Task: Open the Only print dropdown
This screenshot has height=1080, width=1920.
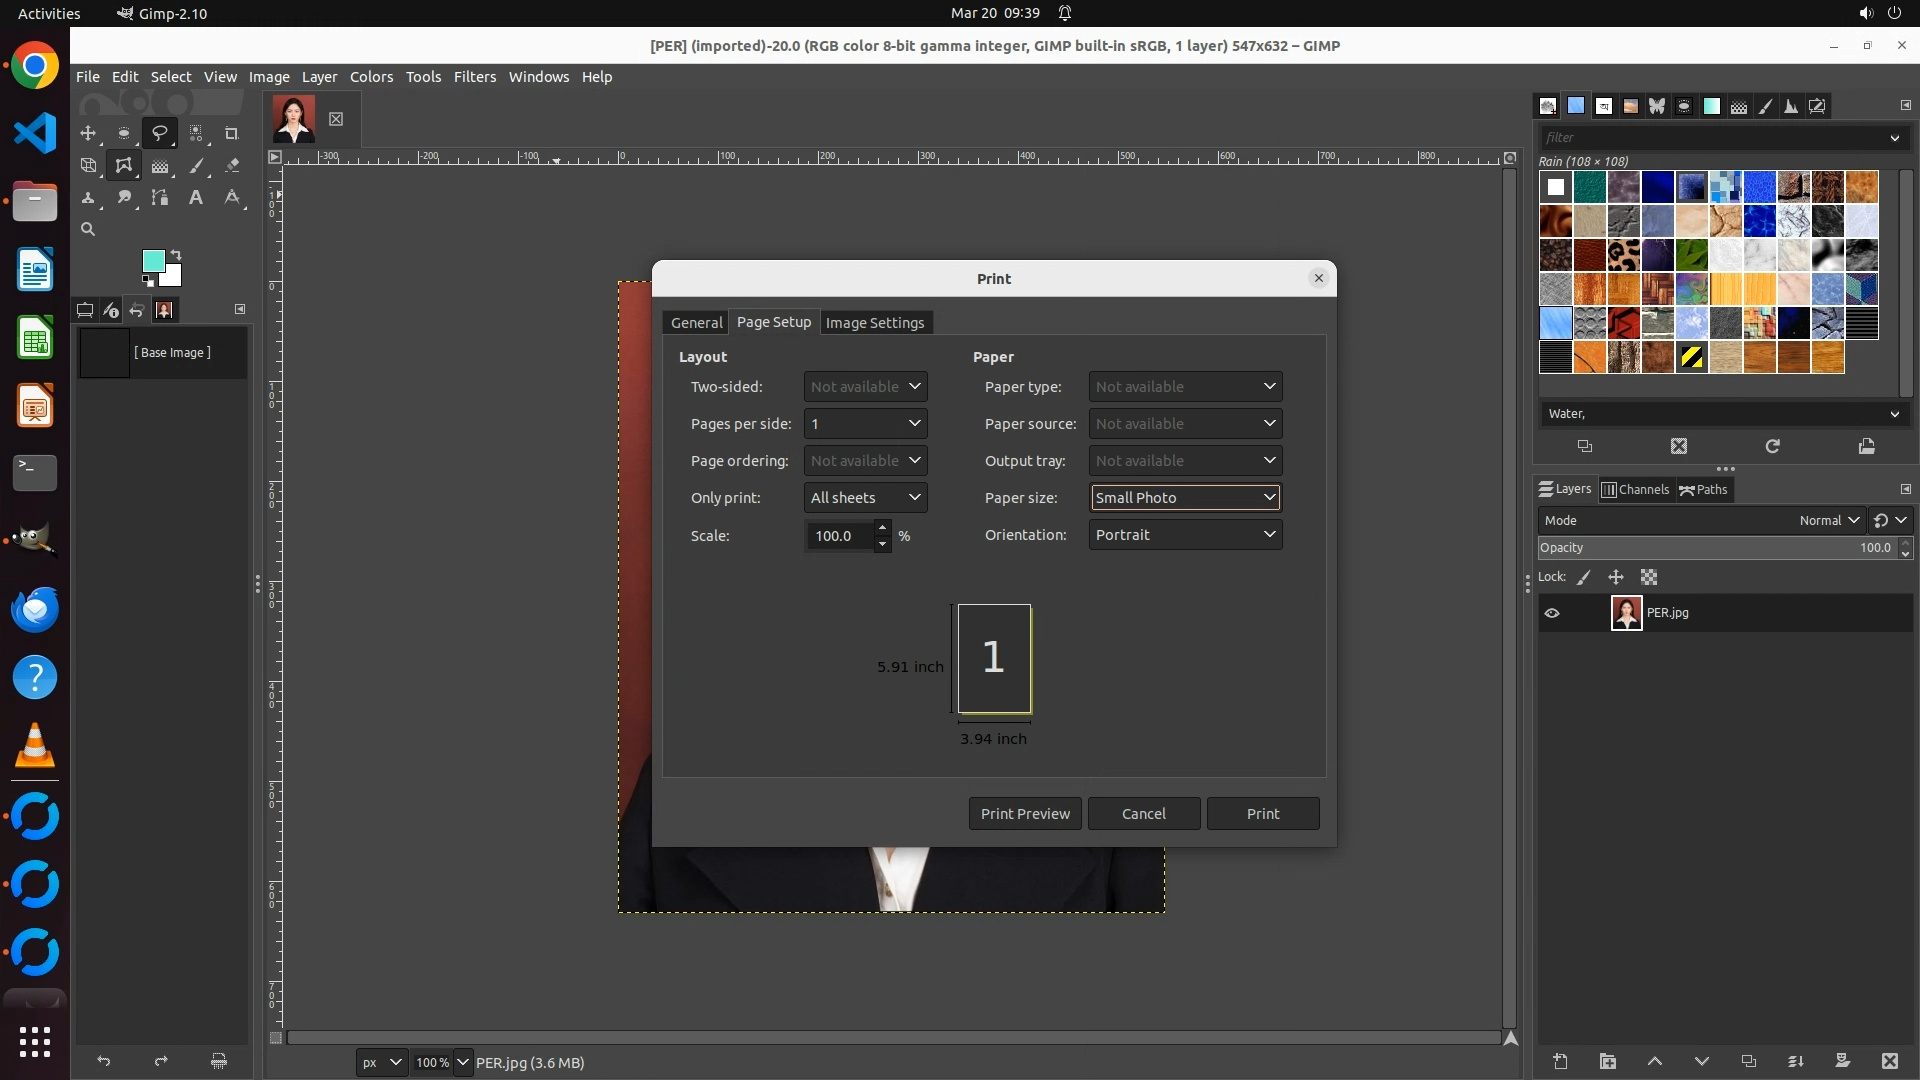Action: pos(865,498)
